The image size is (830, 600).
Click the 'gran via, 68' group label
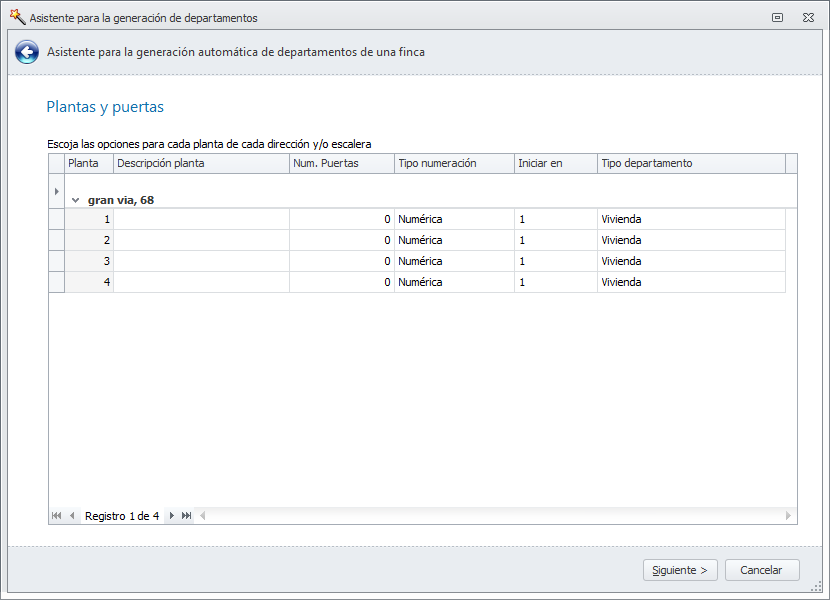tap(121, 200)
